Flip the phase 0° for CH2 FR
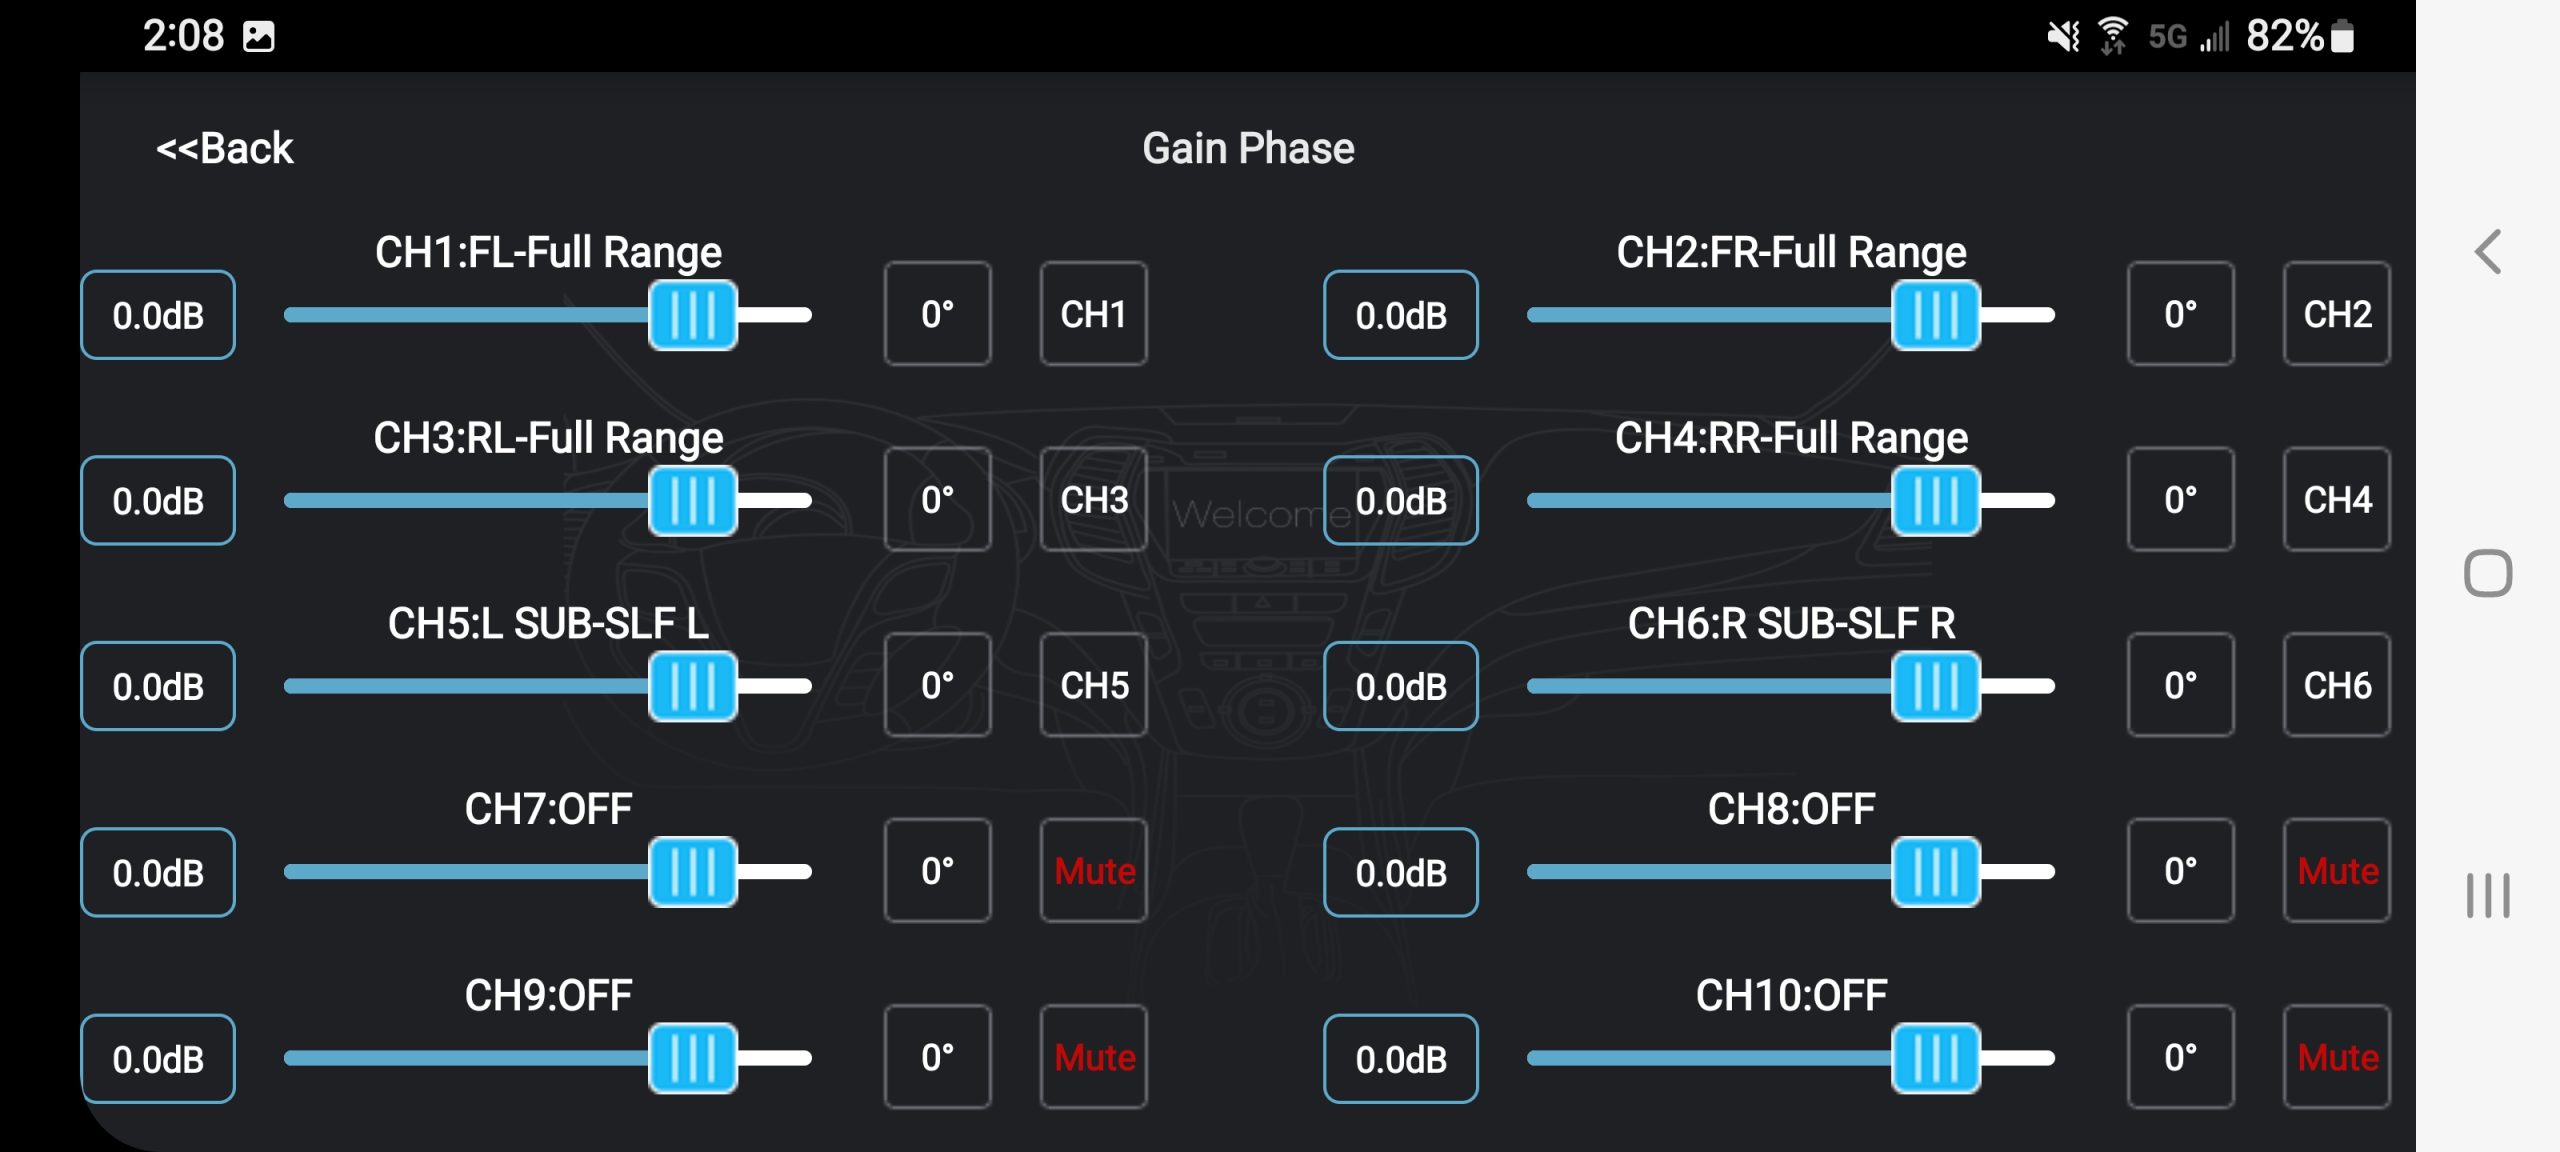The image size is (2560, 1152). pyautogui.click(x=2181, y=314)
